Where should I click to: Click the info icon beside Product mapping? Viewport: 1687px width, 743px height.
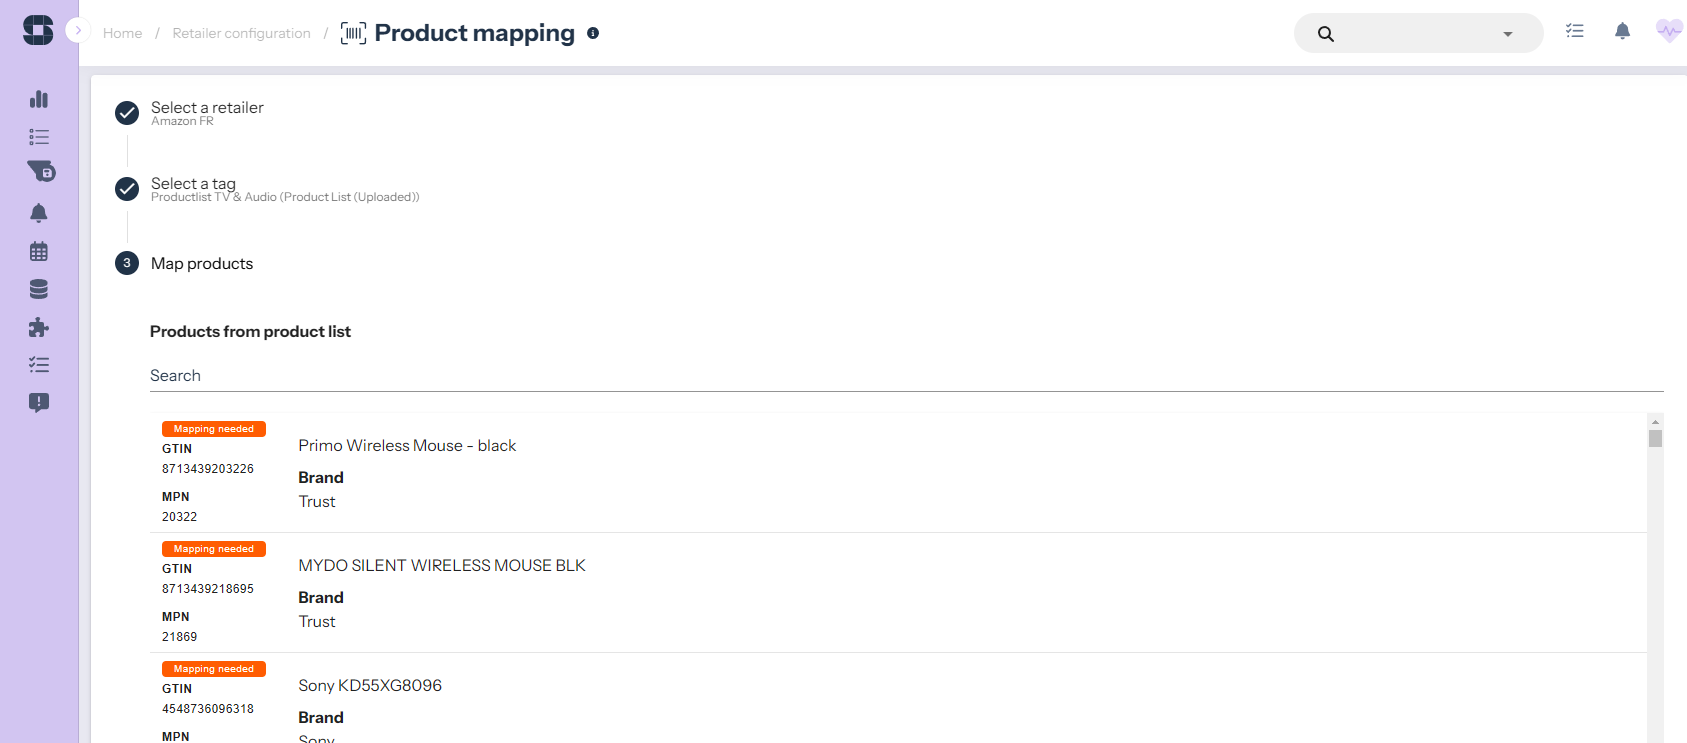point(593,33)
